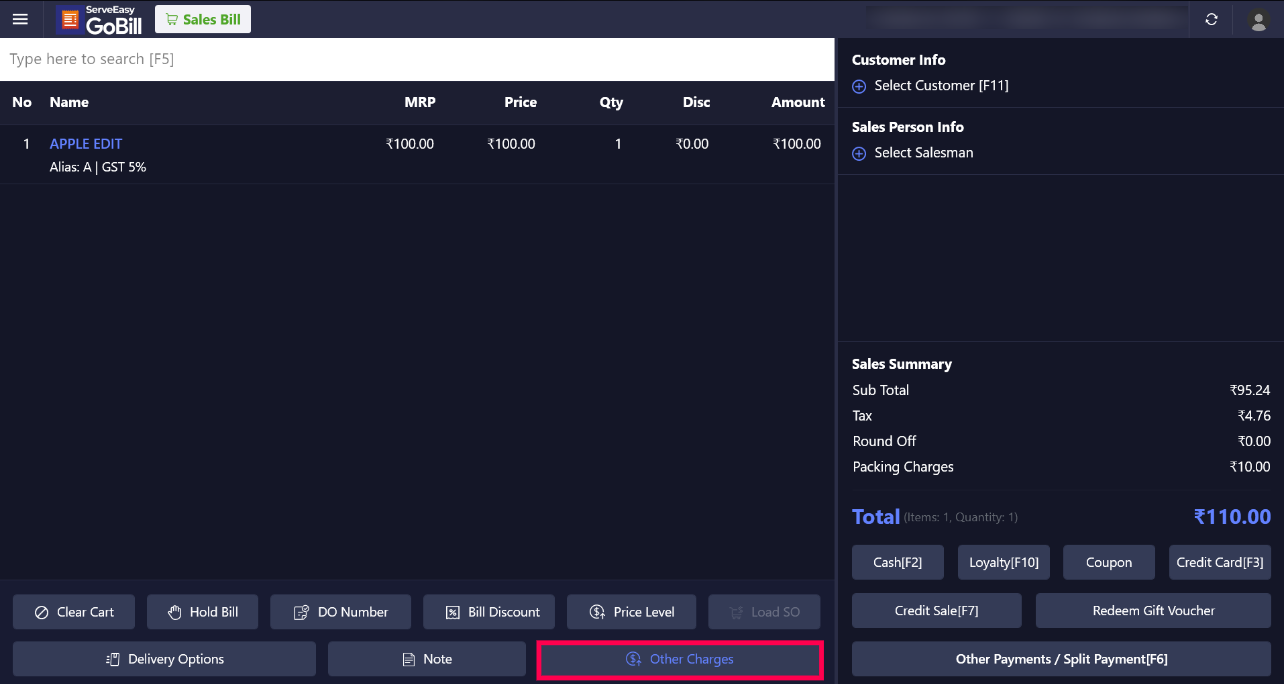Screen dimensions: 1284x684
Task: Click APPLE EDIT discount ₹0.00 cell
Action: tap(692, 144)
